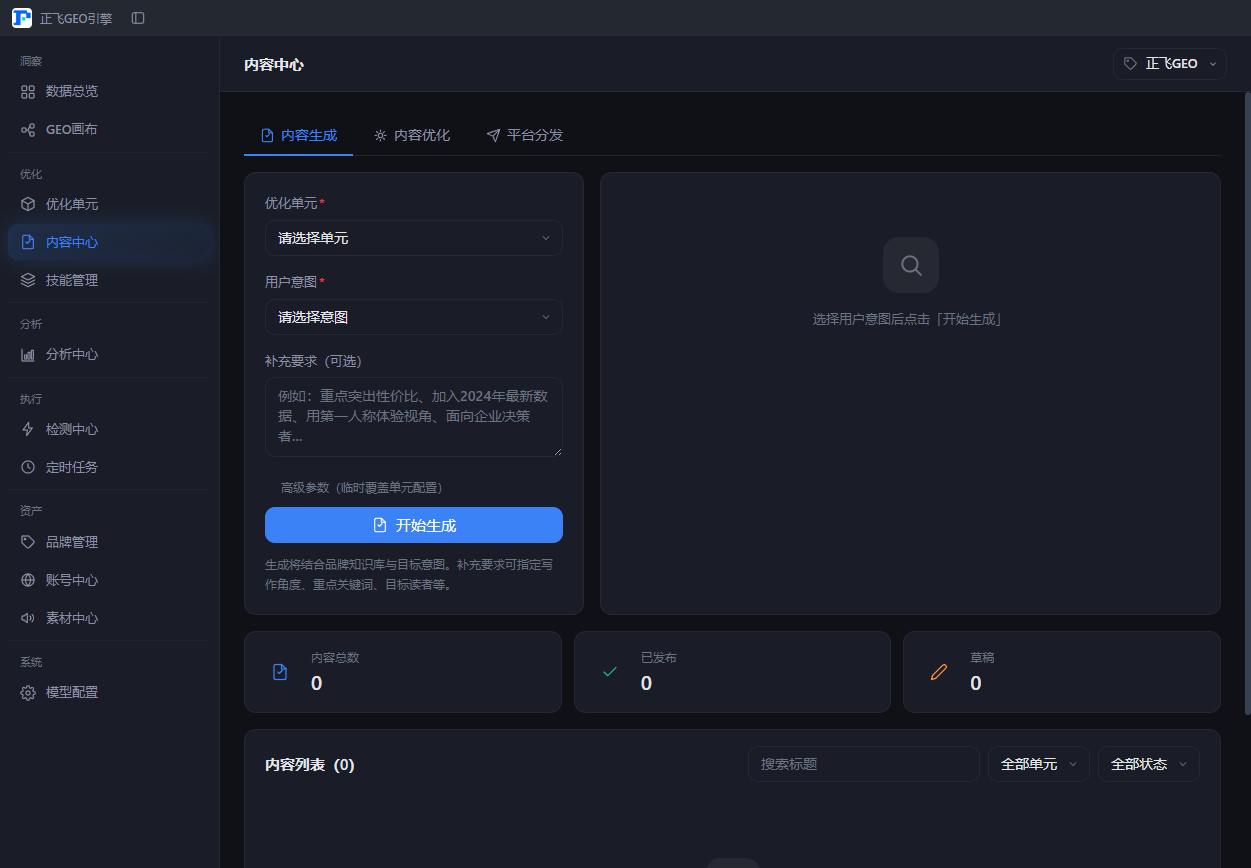
Task: Click the 品牌管理 tag icon
Action: (x=28, y=542)
